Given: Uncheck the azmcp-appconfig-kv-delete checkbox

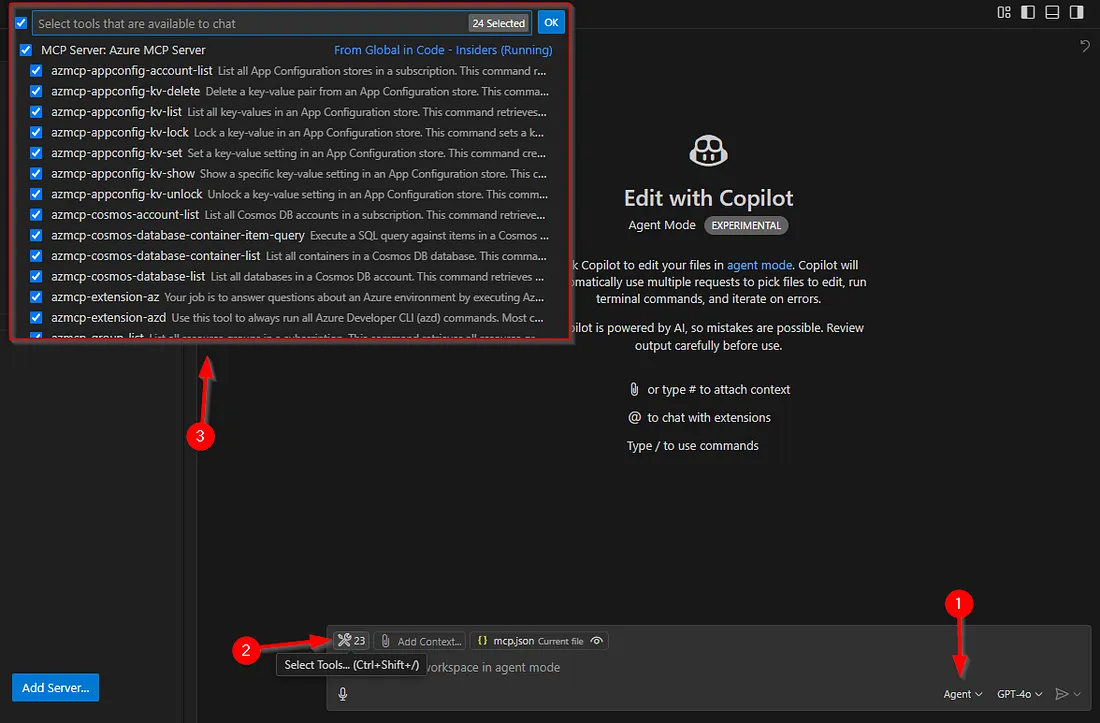Looking at the screenshot, I should 36,91.
